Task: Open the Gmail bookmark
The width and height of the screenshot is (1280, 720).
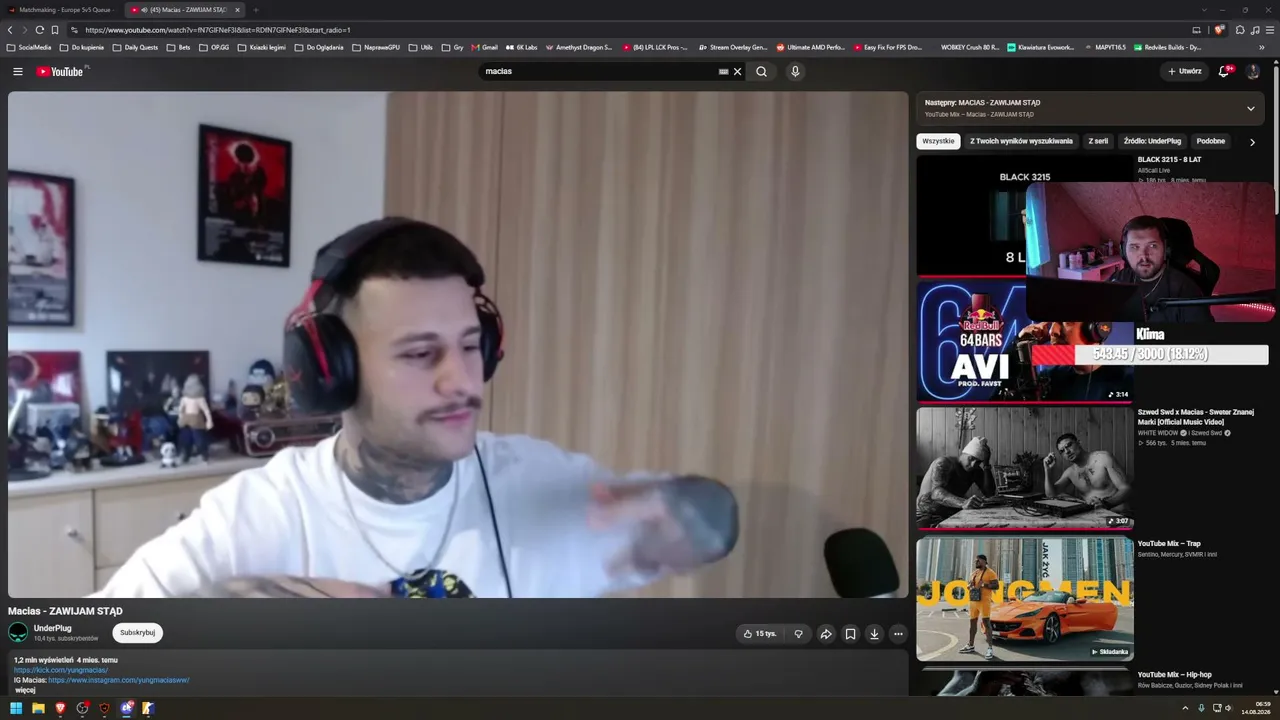Action: tap(484, 47)
